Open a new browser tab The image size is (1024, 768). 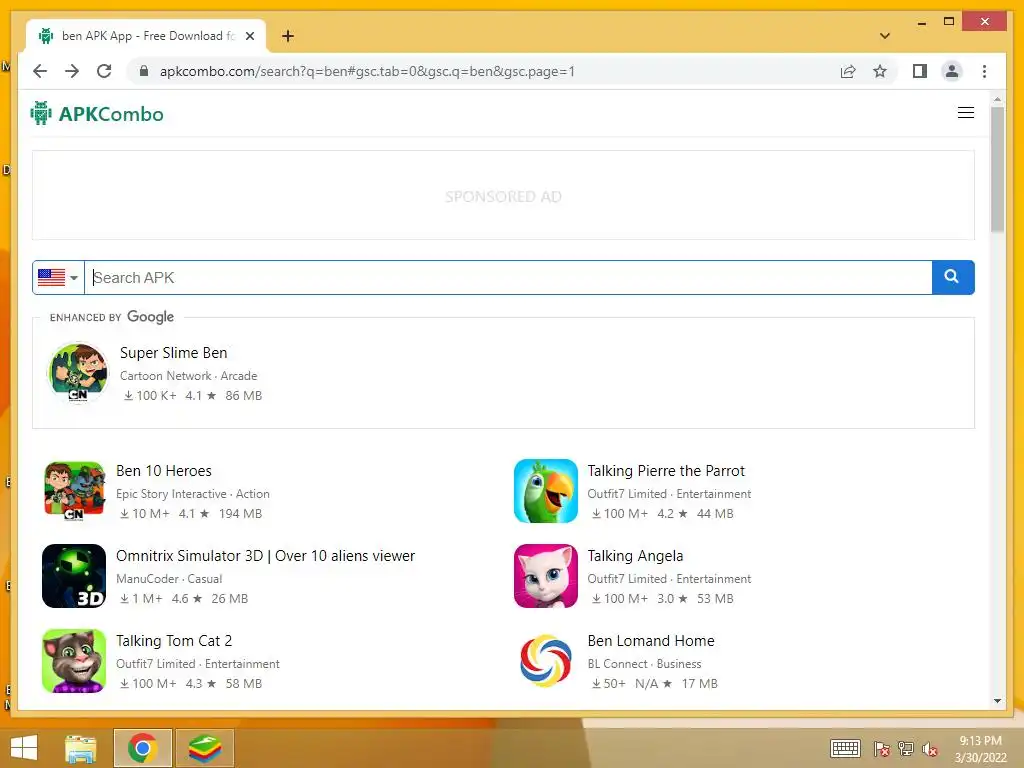click(x=288, y=36)
